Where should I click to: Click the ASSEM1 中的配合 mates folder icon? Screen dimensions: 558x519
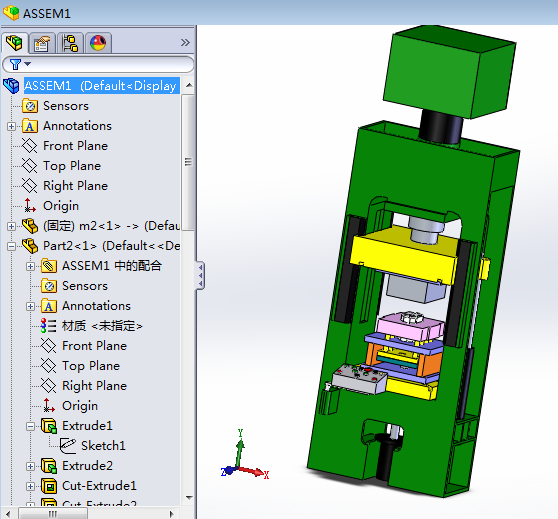49,266
